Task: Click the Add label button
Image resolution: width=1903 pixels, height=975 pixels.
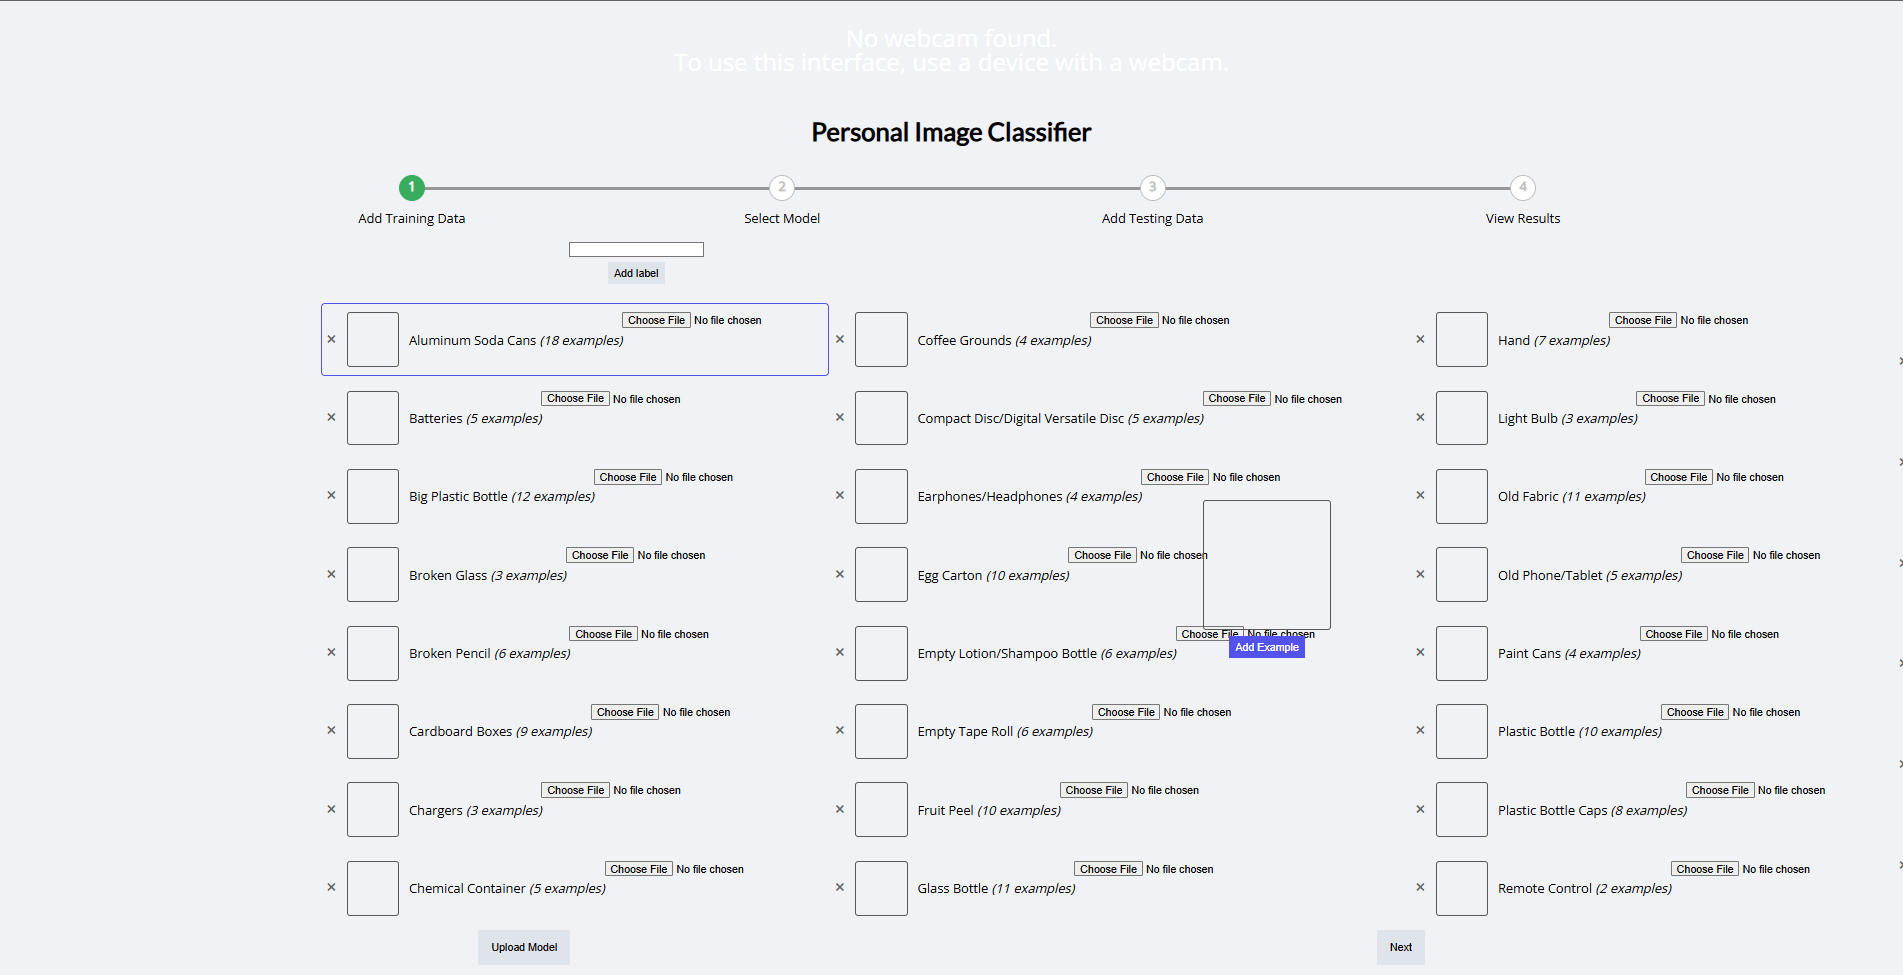Action: point(636,273)
